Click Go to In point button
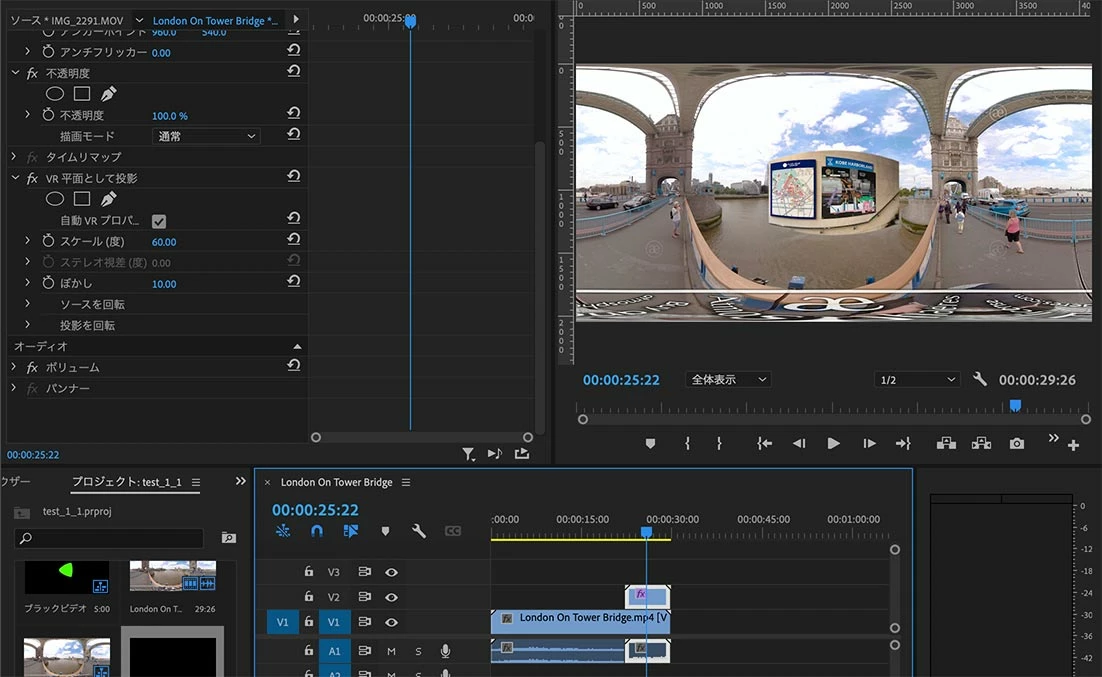1102x677 pixels. [x=765, y=444]
